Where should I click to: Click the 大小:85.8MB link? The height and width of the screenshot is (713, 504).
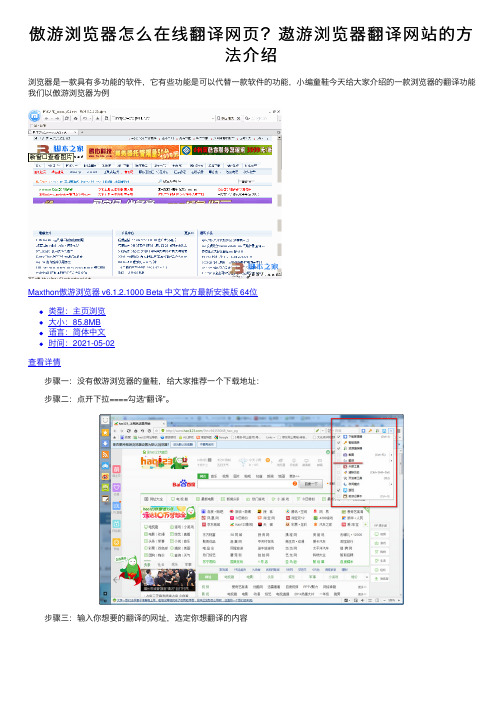pyautogui.click(x=75, y=322)
